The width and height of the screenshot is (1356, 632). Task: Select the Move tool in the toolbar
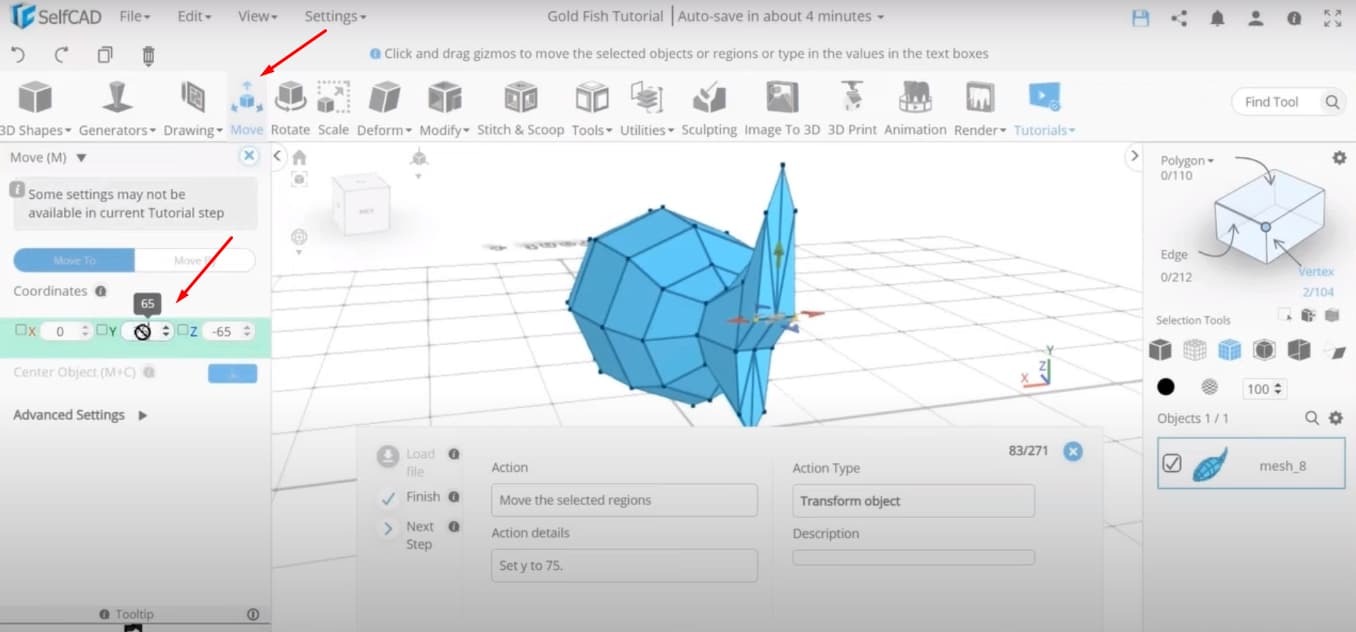245,105
